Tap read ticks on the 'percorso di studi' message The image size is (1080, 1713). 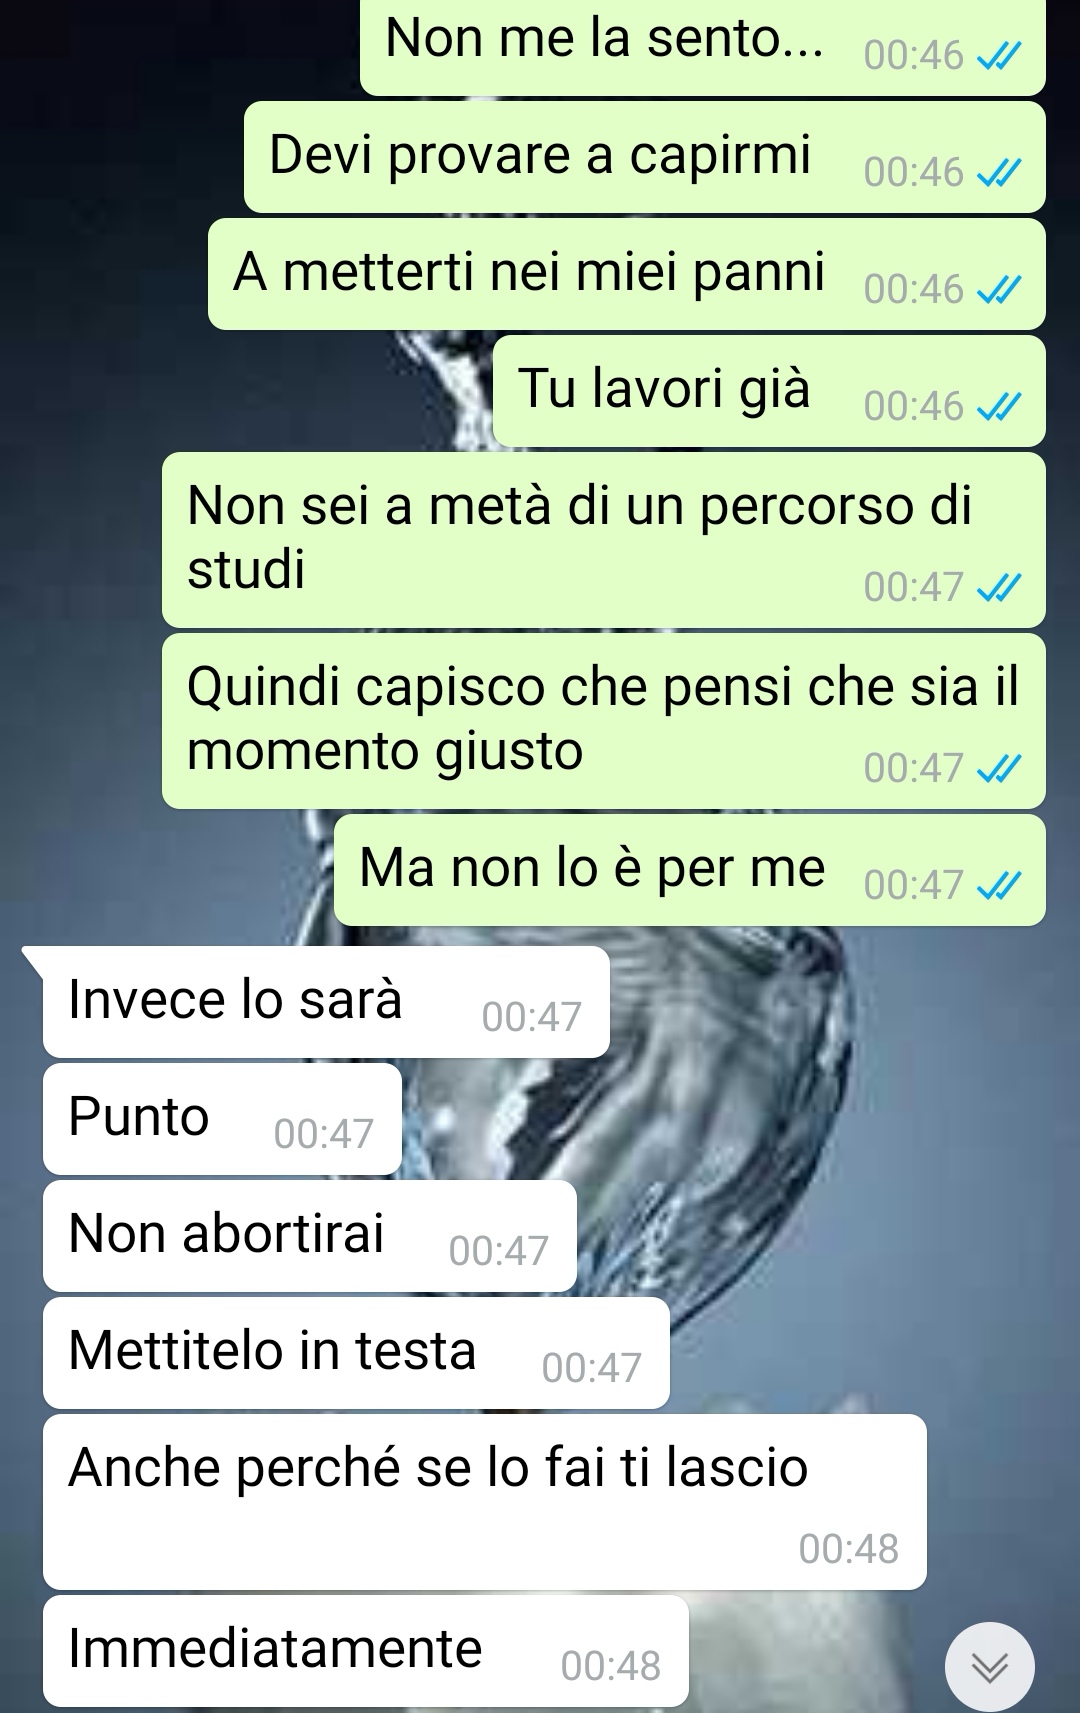pyautogui.click(x=998, y=588)
